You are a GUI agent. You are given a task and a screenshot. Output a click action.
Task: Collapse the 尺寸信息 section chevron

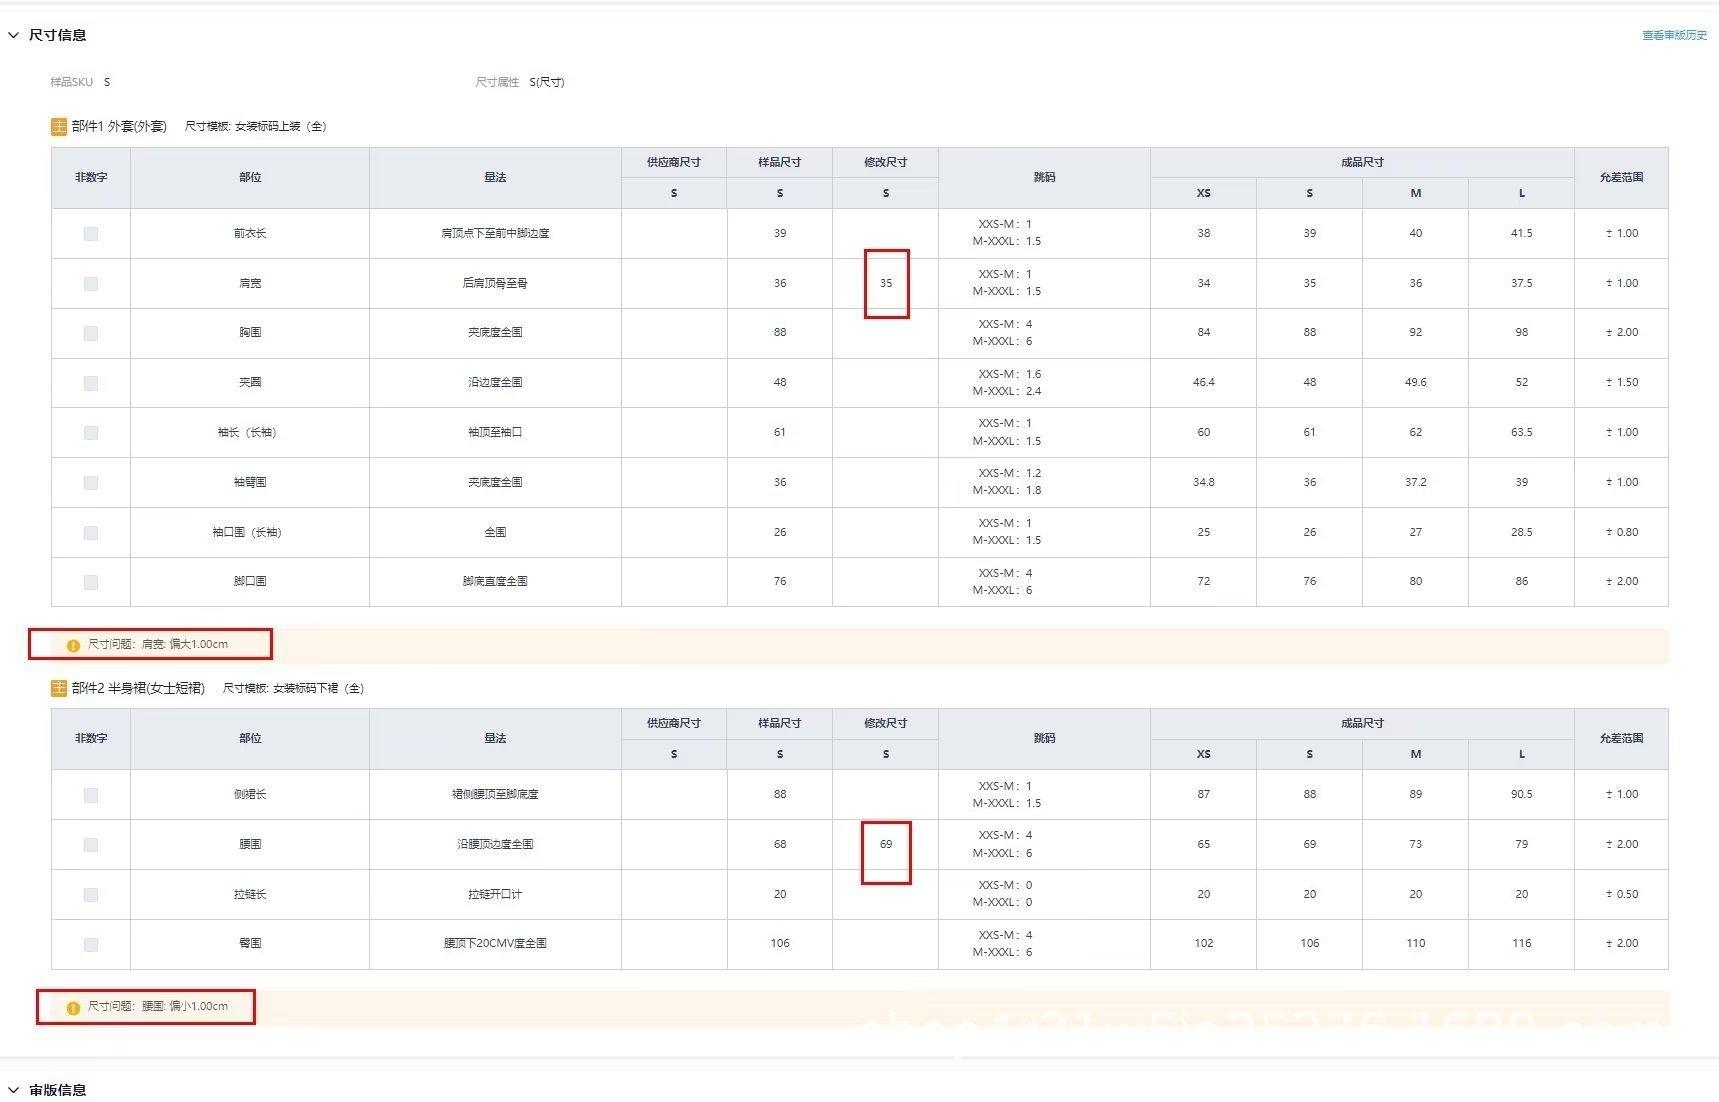pos(14,35)
